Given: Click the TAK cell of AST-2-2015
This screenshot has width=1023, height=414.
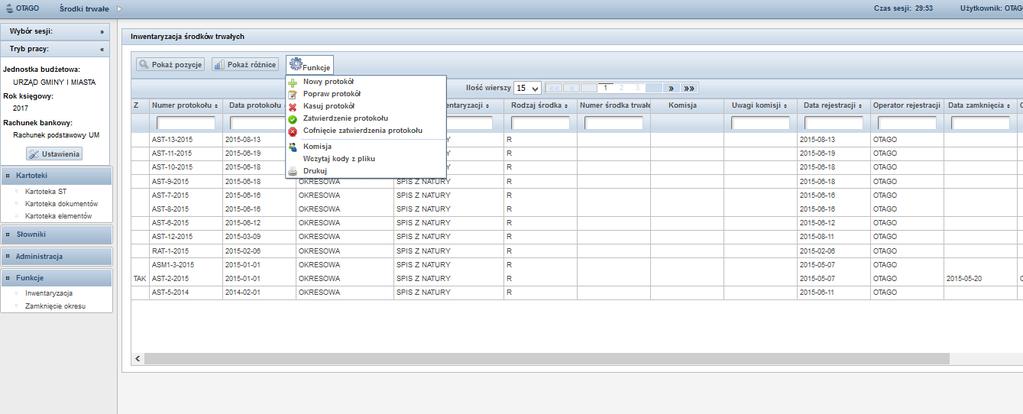Looking at the screenshot, I should tap(140, 278).
